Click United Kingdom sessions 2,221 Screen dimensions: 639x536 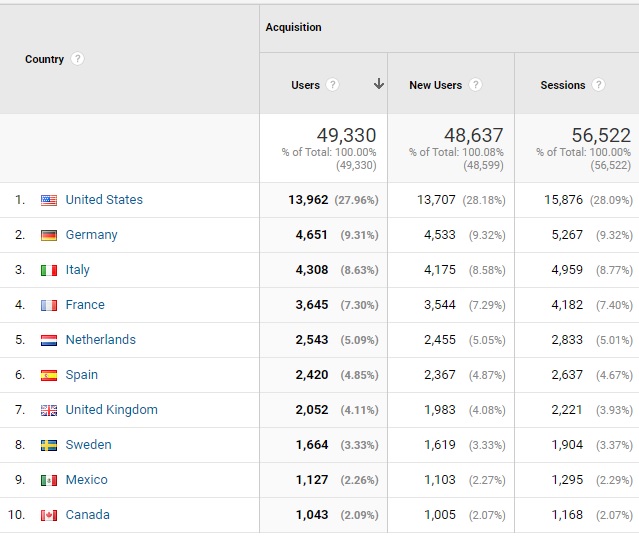[x=567, y=410]
